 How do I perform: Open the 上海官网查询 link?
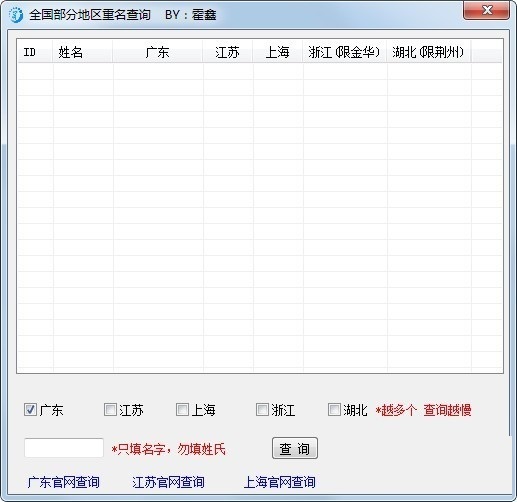click(280, 482)
